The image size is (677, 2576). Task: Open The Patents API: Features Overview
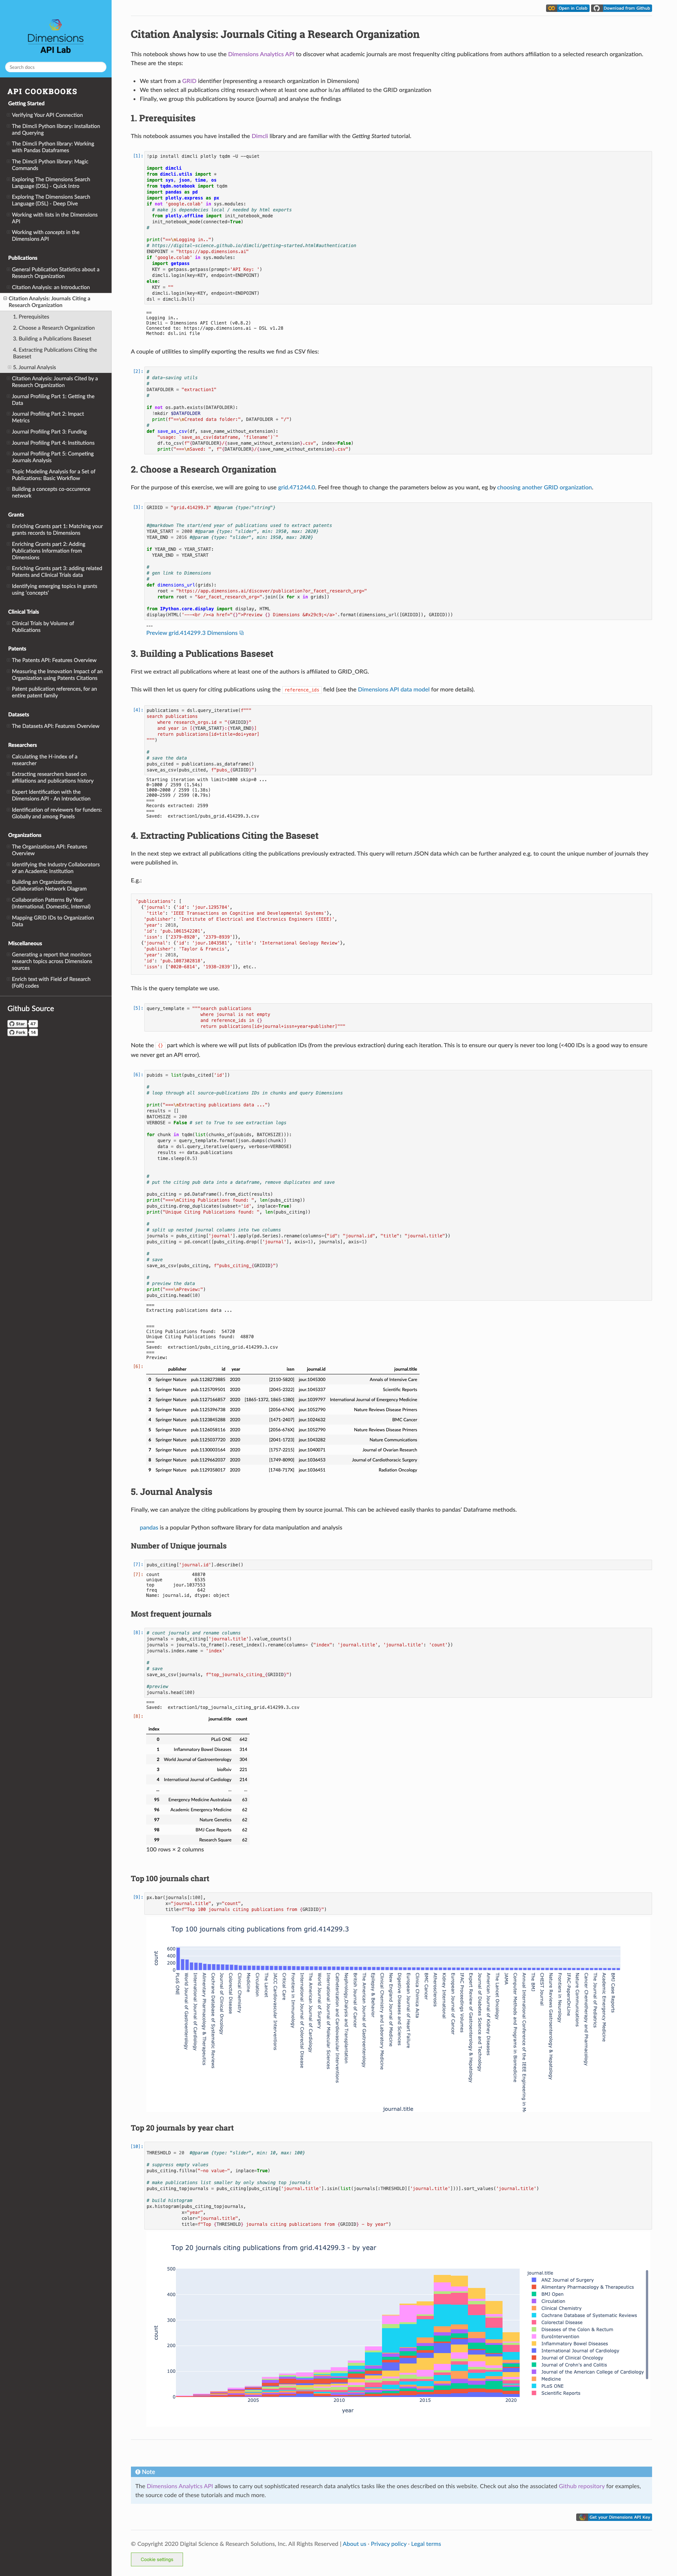54,660
